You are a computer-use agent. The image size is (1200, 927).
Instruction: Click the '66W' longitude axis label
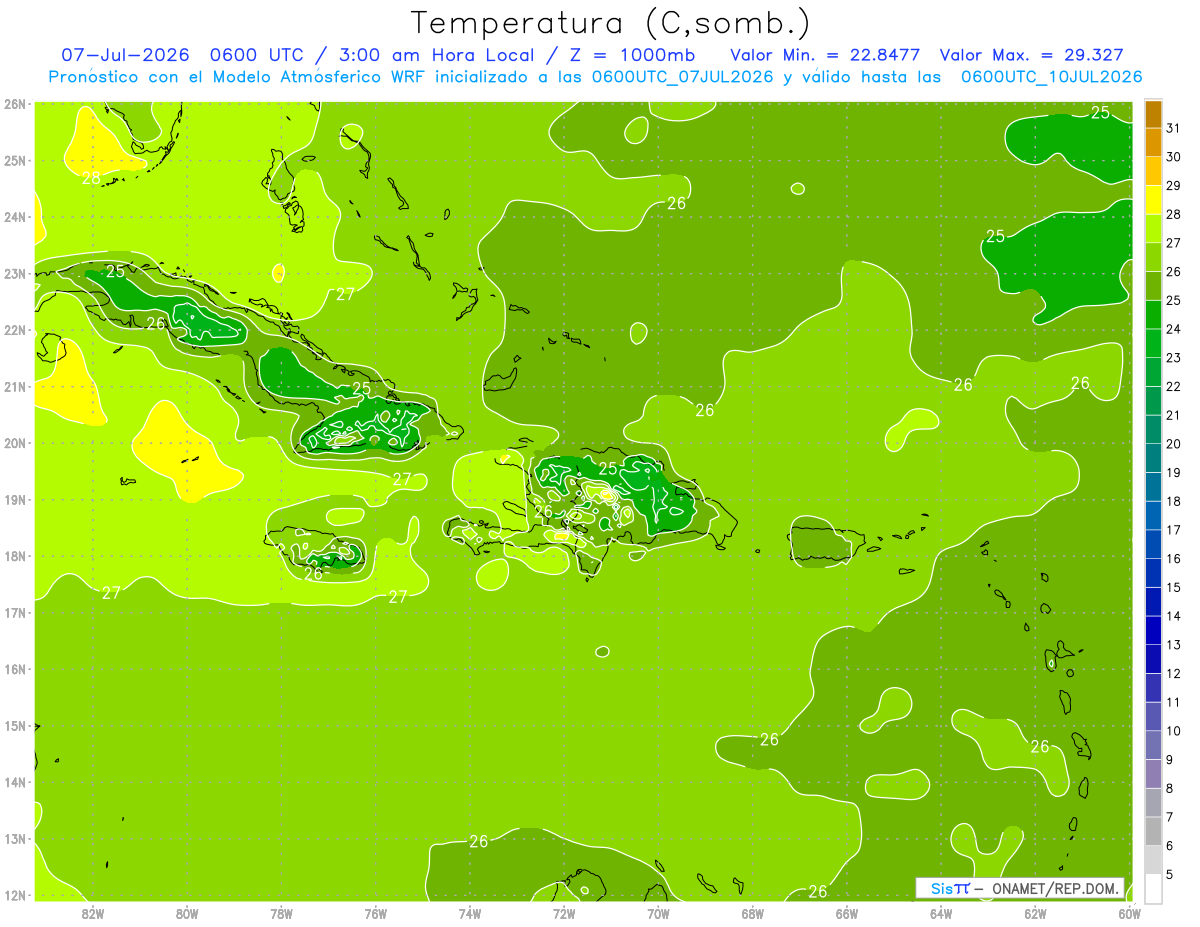point(847,914)
